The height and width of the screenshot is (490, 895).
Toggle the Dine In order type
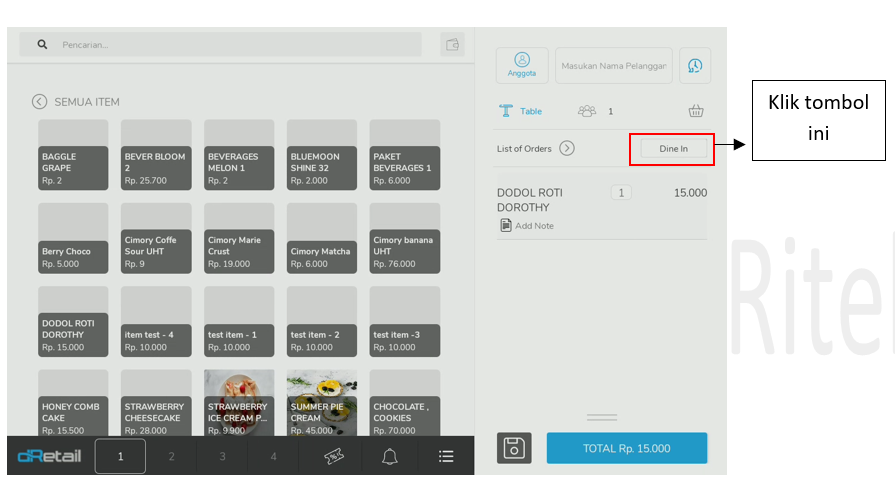pos(673,148)
